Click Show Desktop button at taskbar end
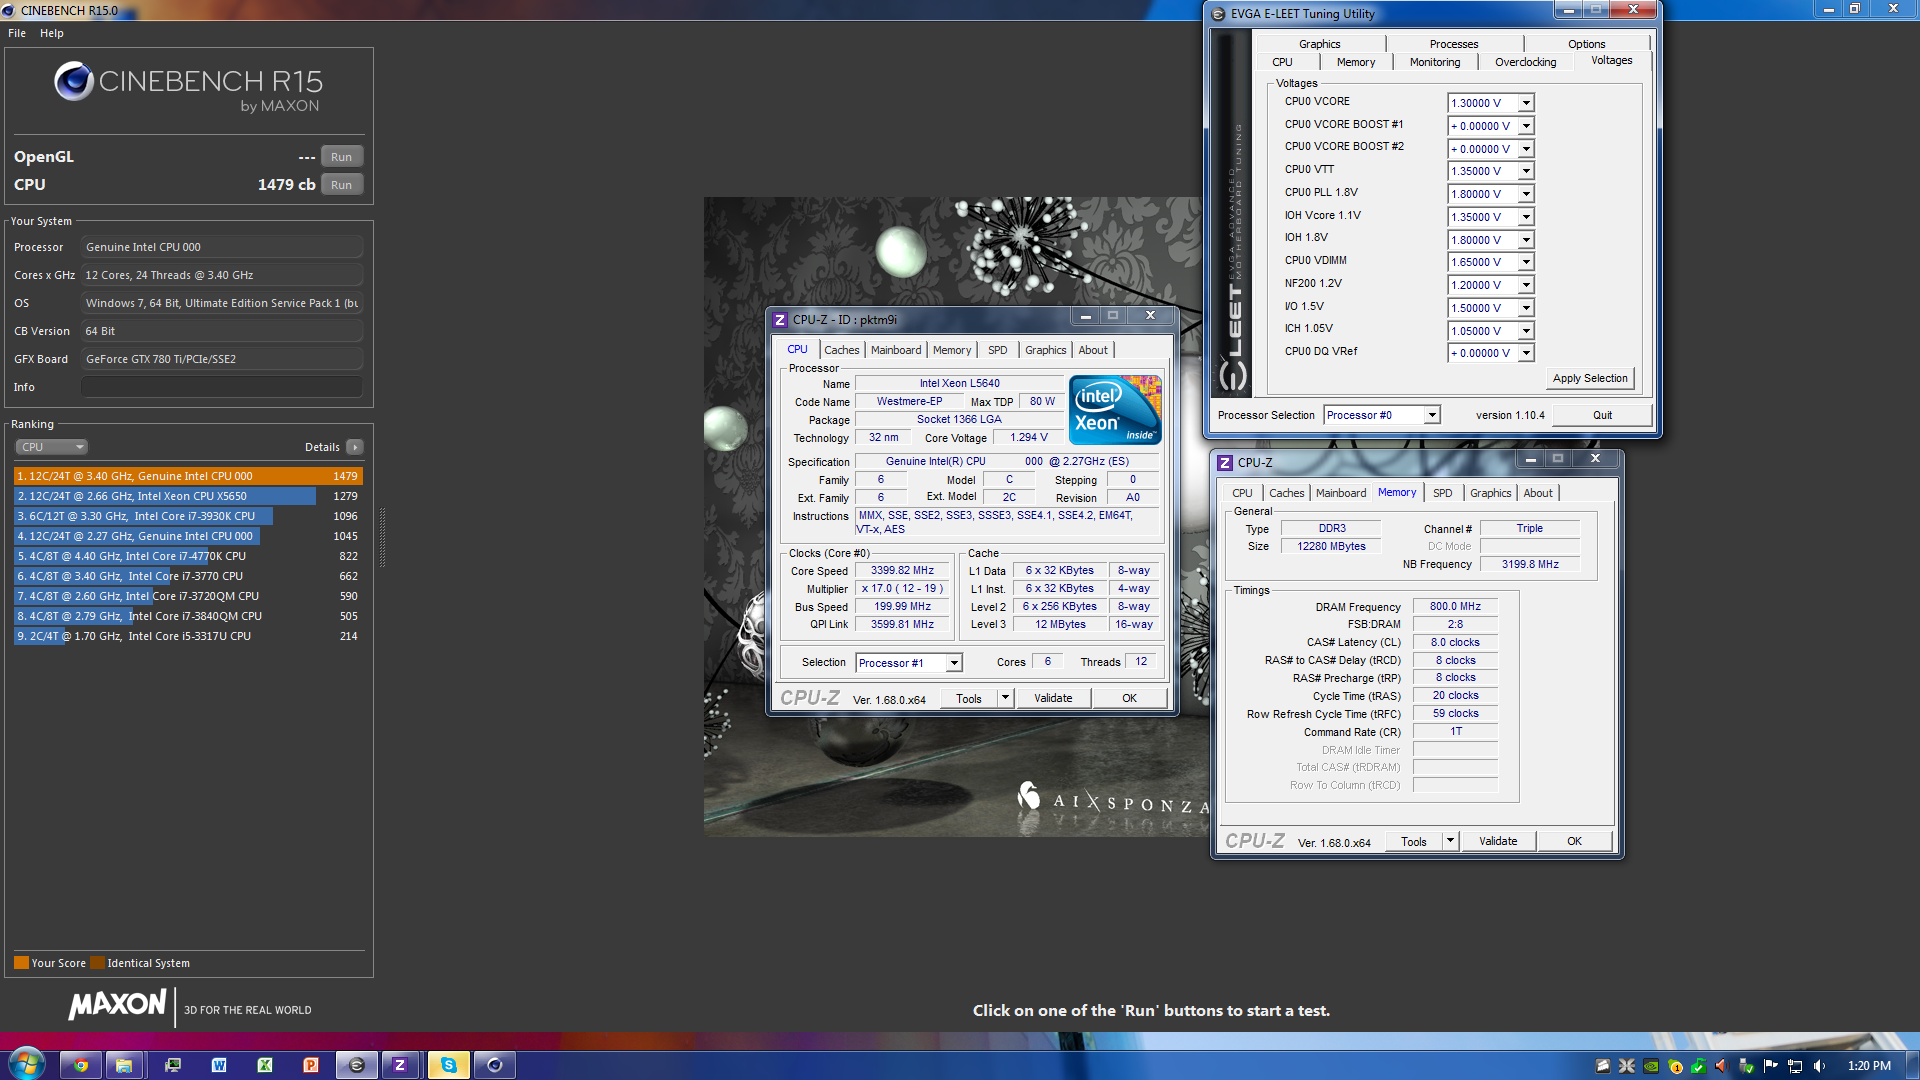This screenshot has width=1920, height=1080. [x=1913, y=1065]
